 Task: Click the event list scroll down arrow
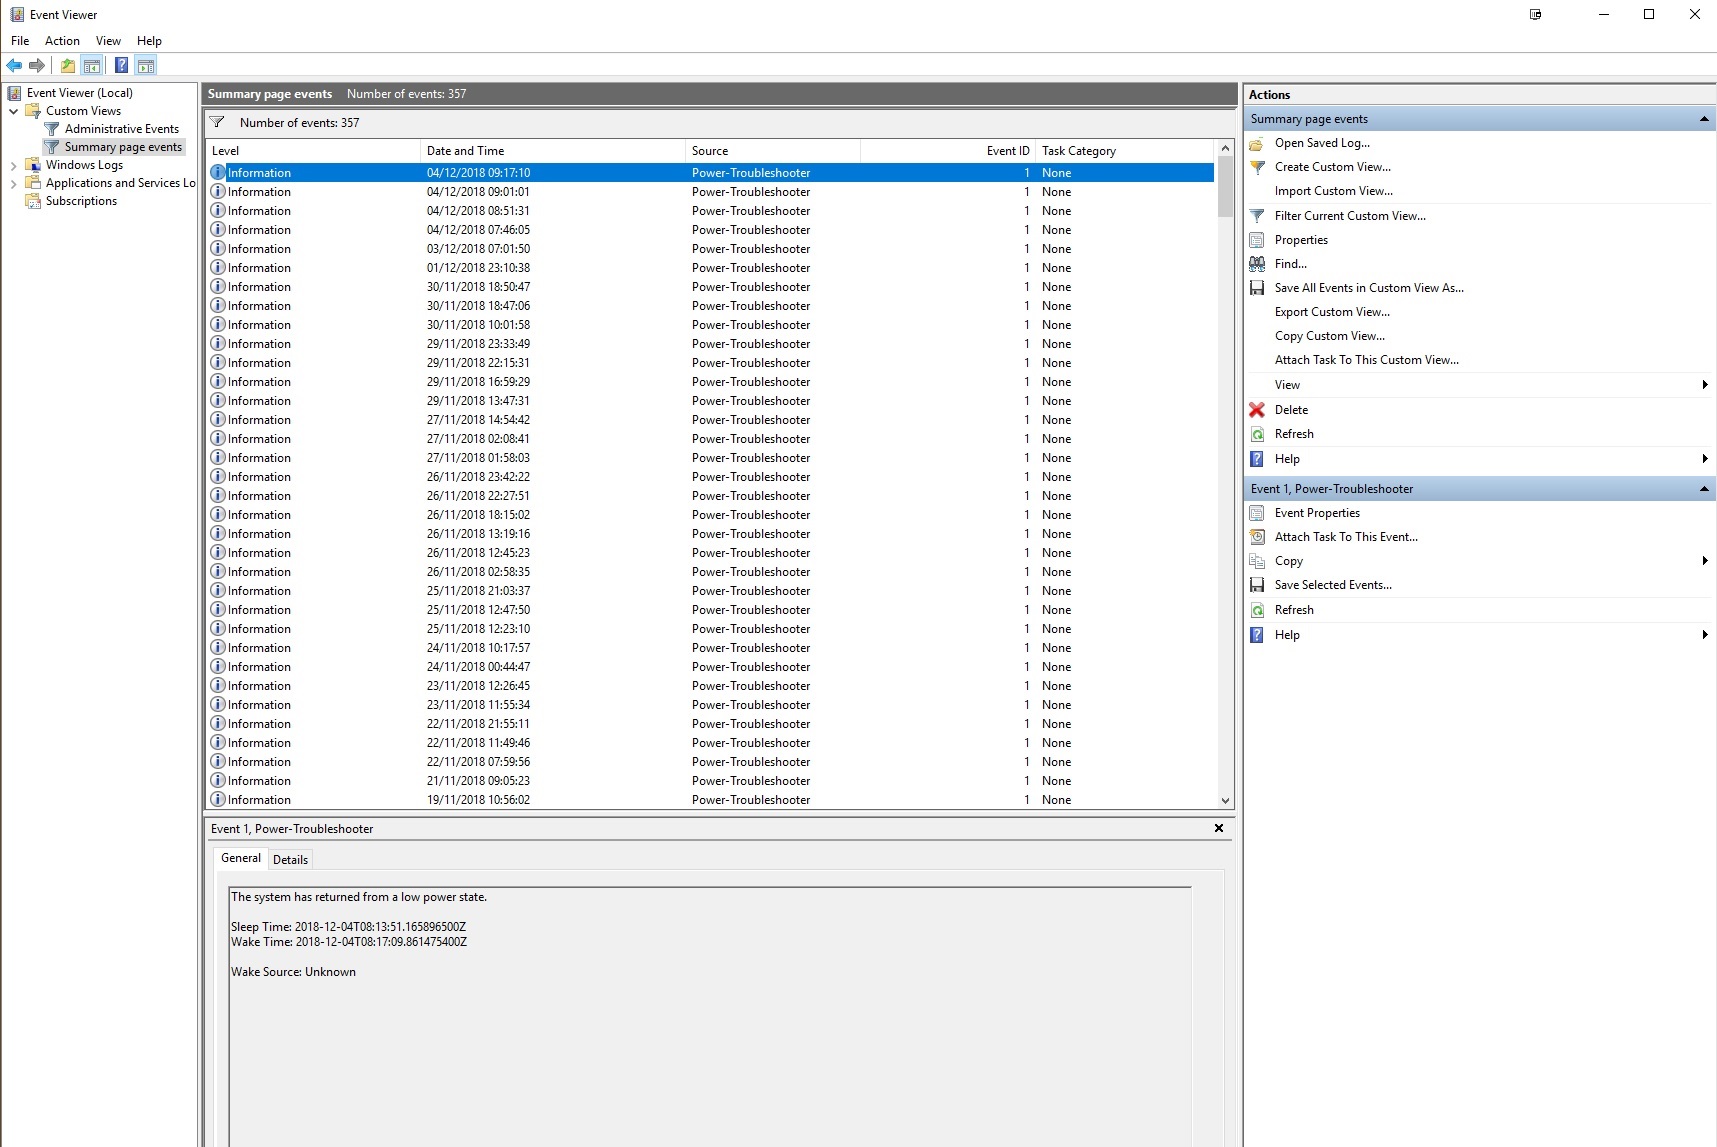point(1225,801)
